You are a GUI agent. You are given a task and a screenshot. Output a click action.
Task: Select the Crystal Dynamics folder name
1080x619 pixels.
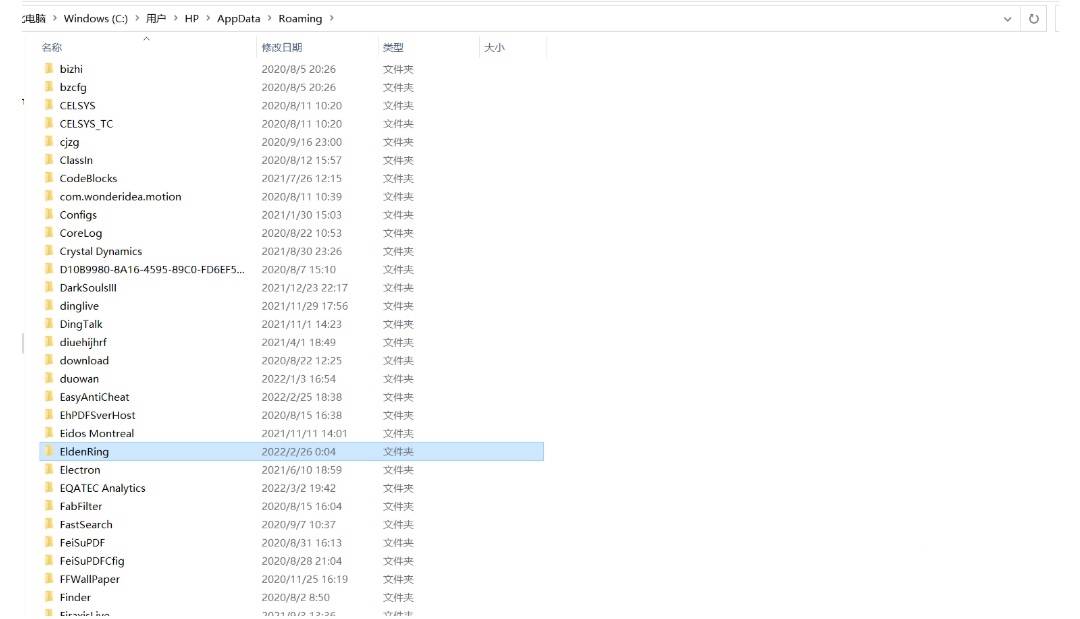[x=101, y=251]
